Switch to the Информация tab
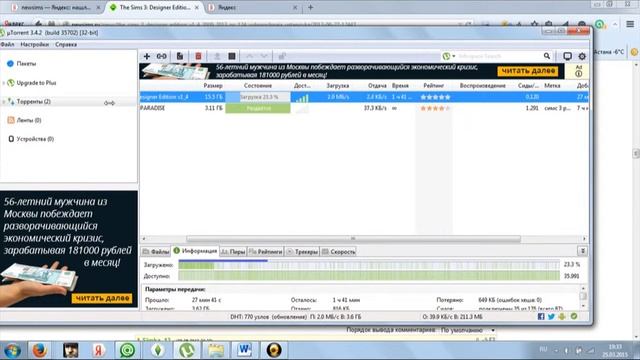 click(195, 251)
